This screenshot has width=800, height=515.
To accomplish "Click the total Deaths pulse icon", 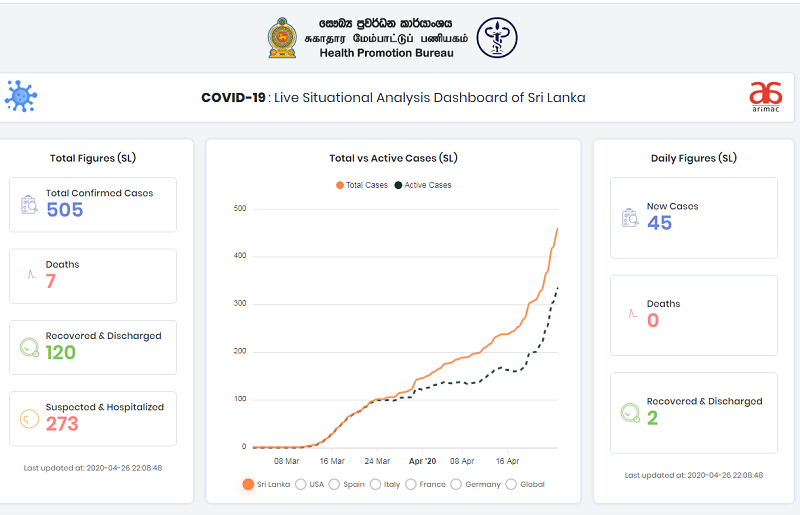I will 30,274.
